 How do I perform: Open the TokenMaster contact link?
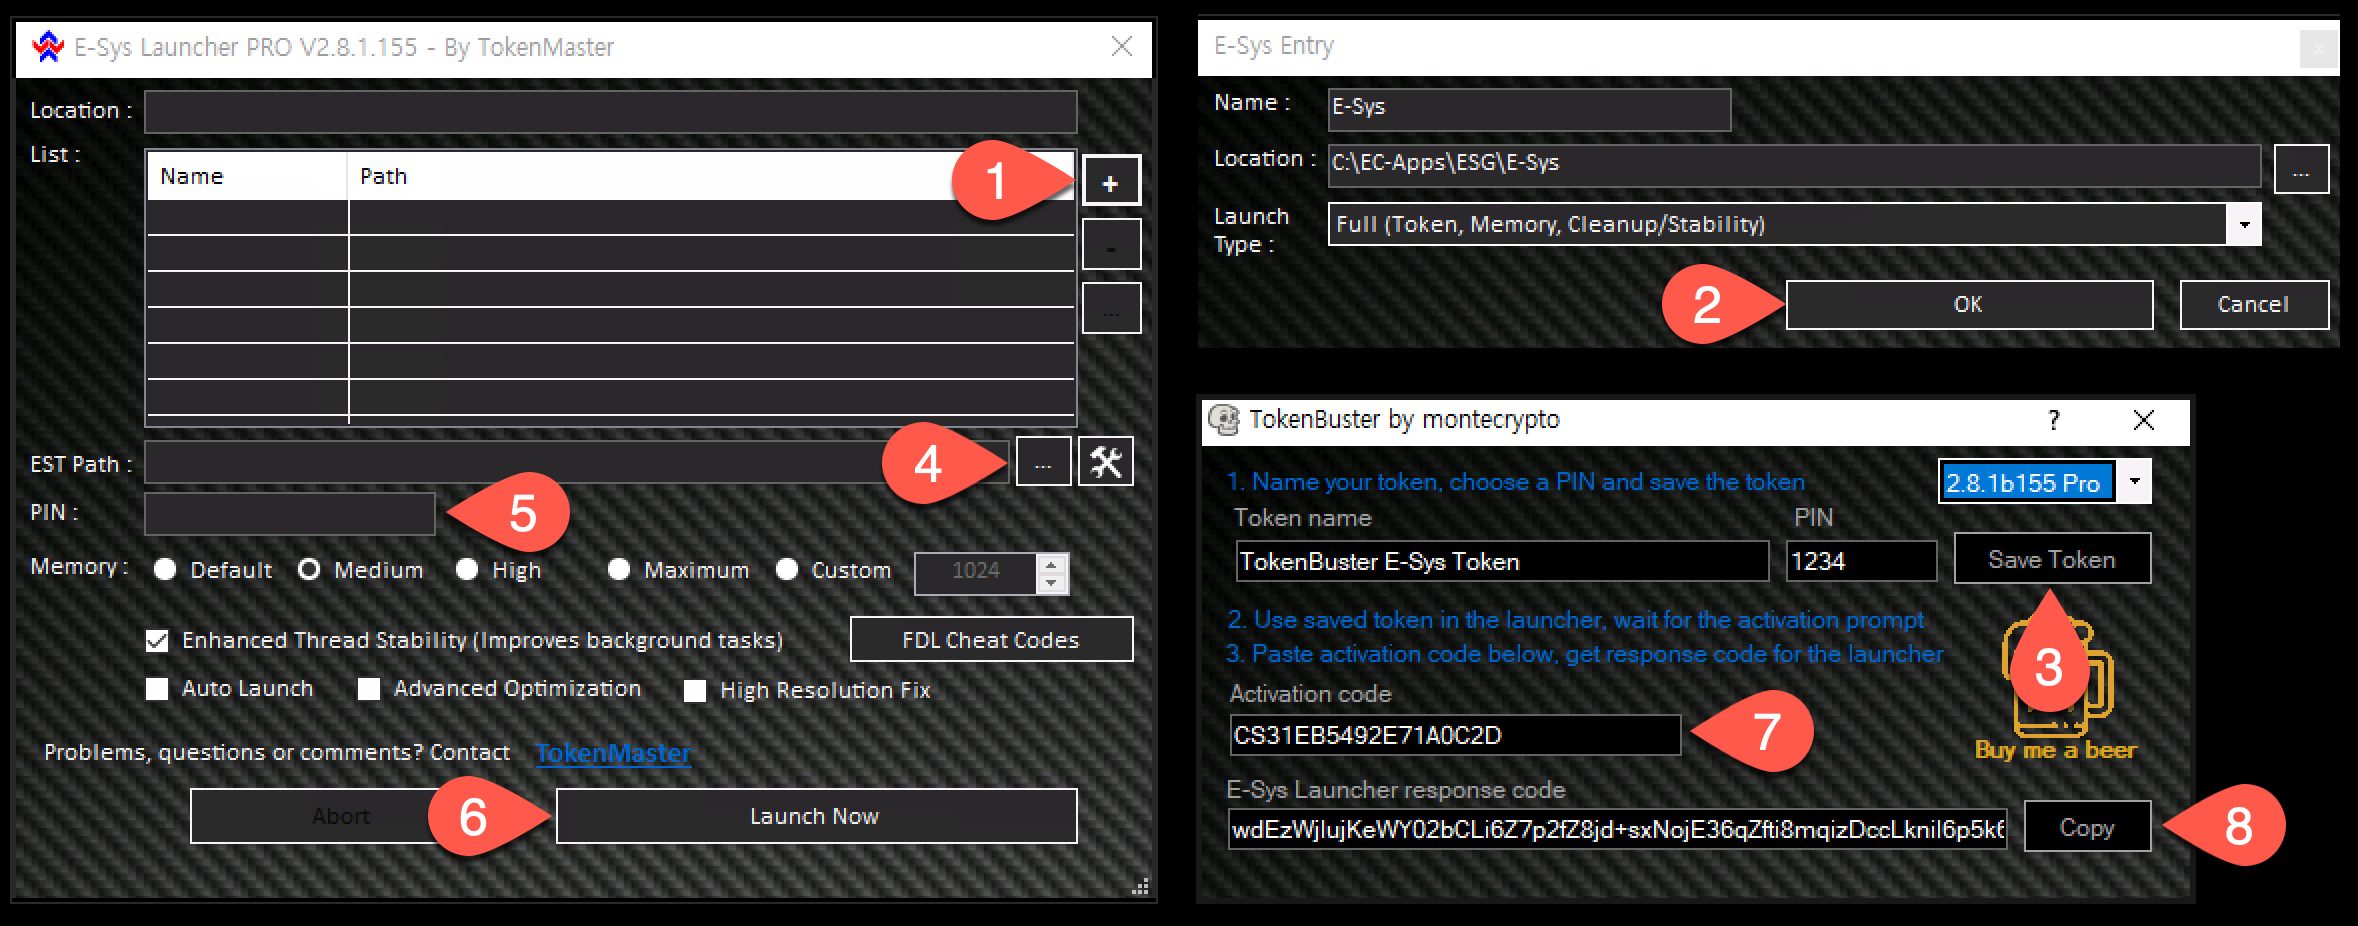pos(612,753)
